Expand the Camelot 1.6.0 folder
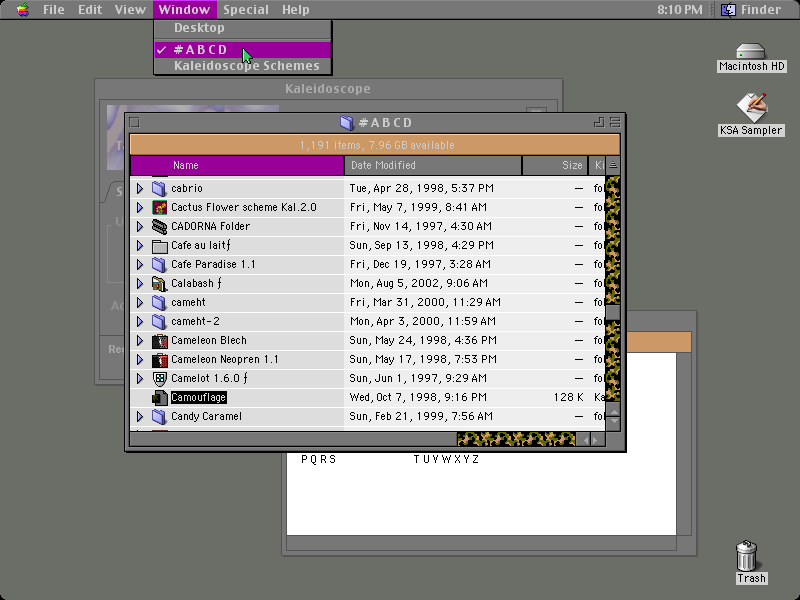Viewport: 800px width, 600px height. point(140,379)
